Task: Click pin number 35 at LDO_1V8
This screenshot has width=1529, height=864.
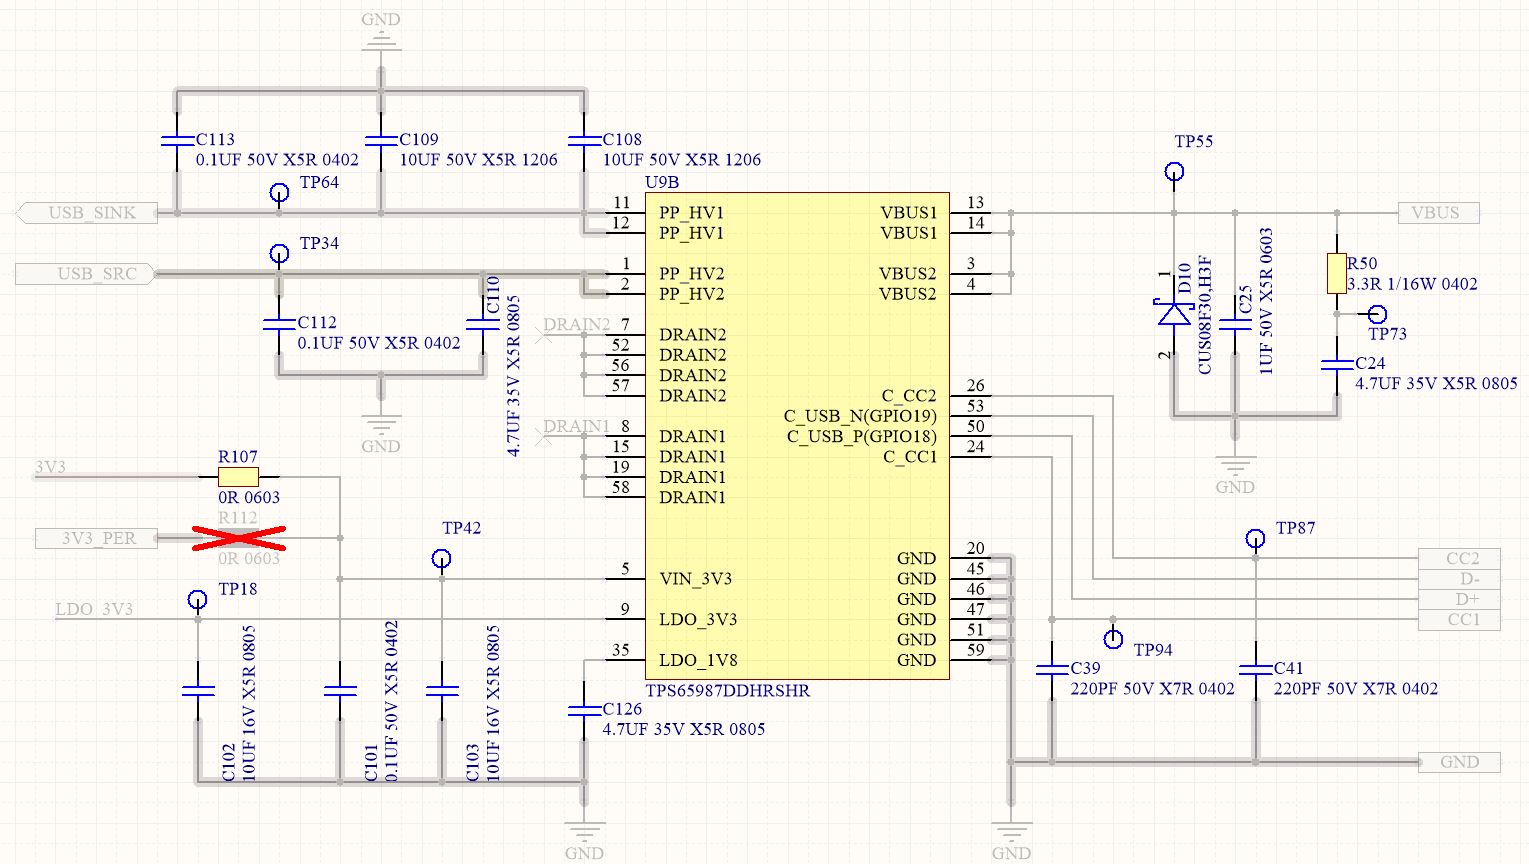Action: pyautogui.click(x=620, y=650)
